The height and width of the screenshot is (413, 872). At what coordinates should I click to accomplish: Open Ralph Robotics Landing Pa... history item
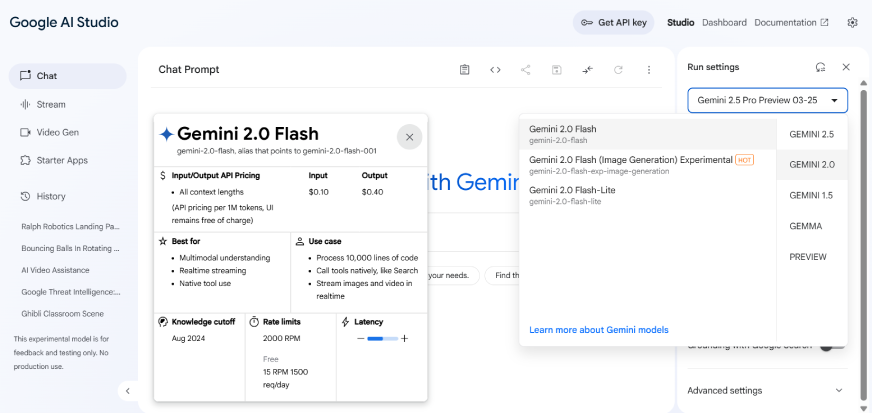click(x=71, y=227)
